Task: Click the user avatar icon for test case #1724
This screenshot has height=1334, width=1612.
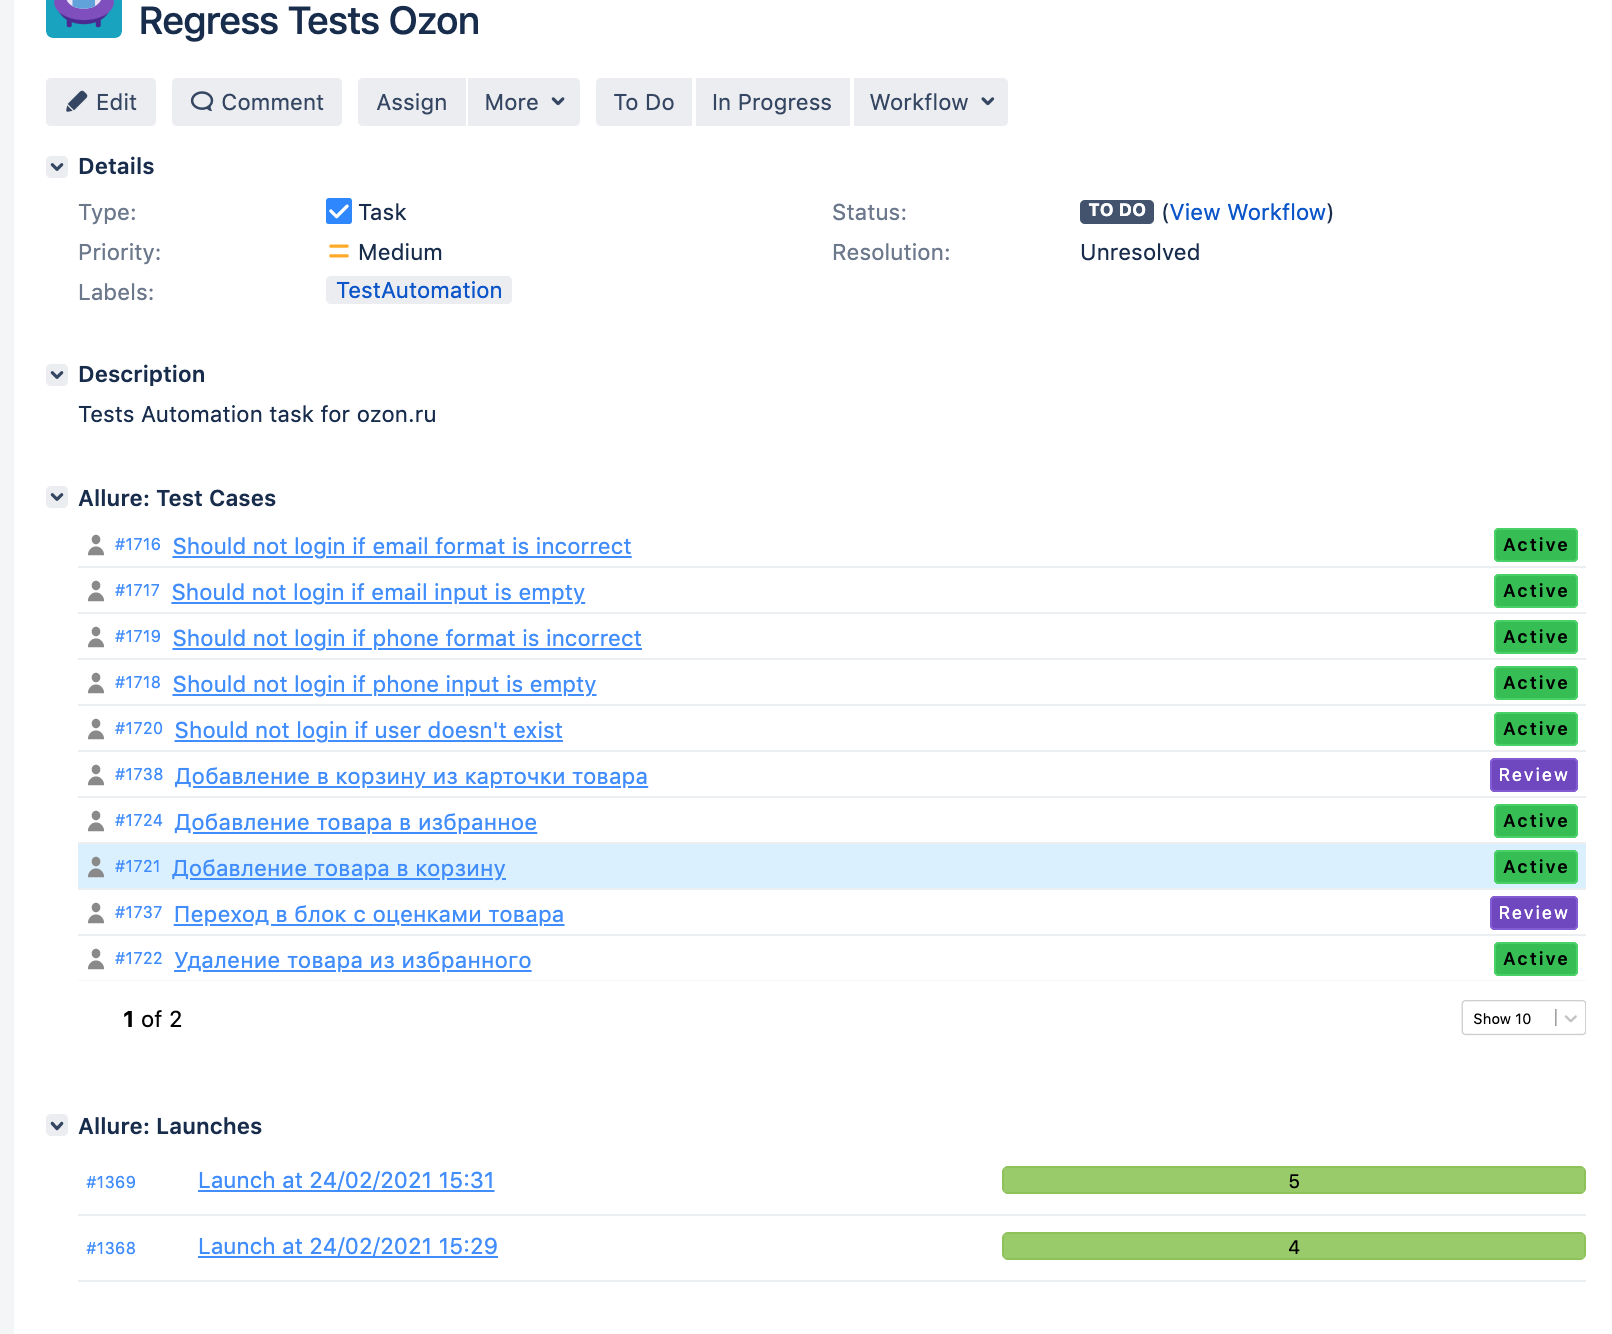Action: (96, 821)
